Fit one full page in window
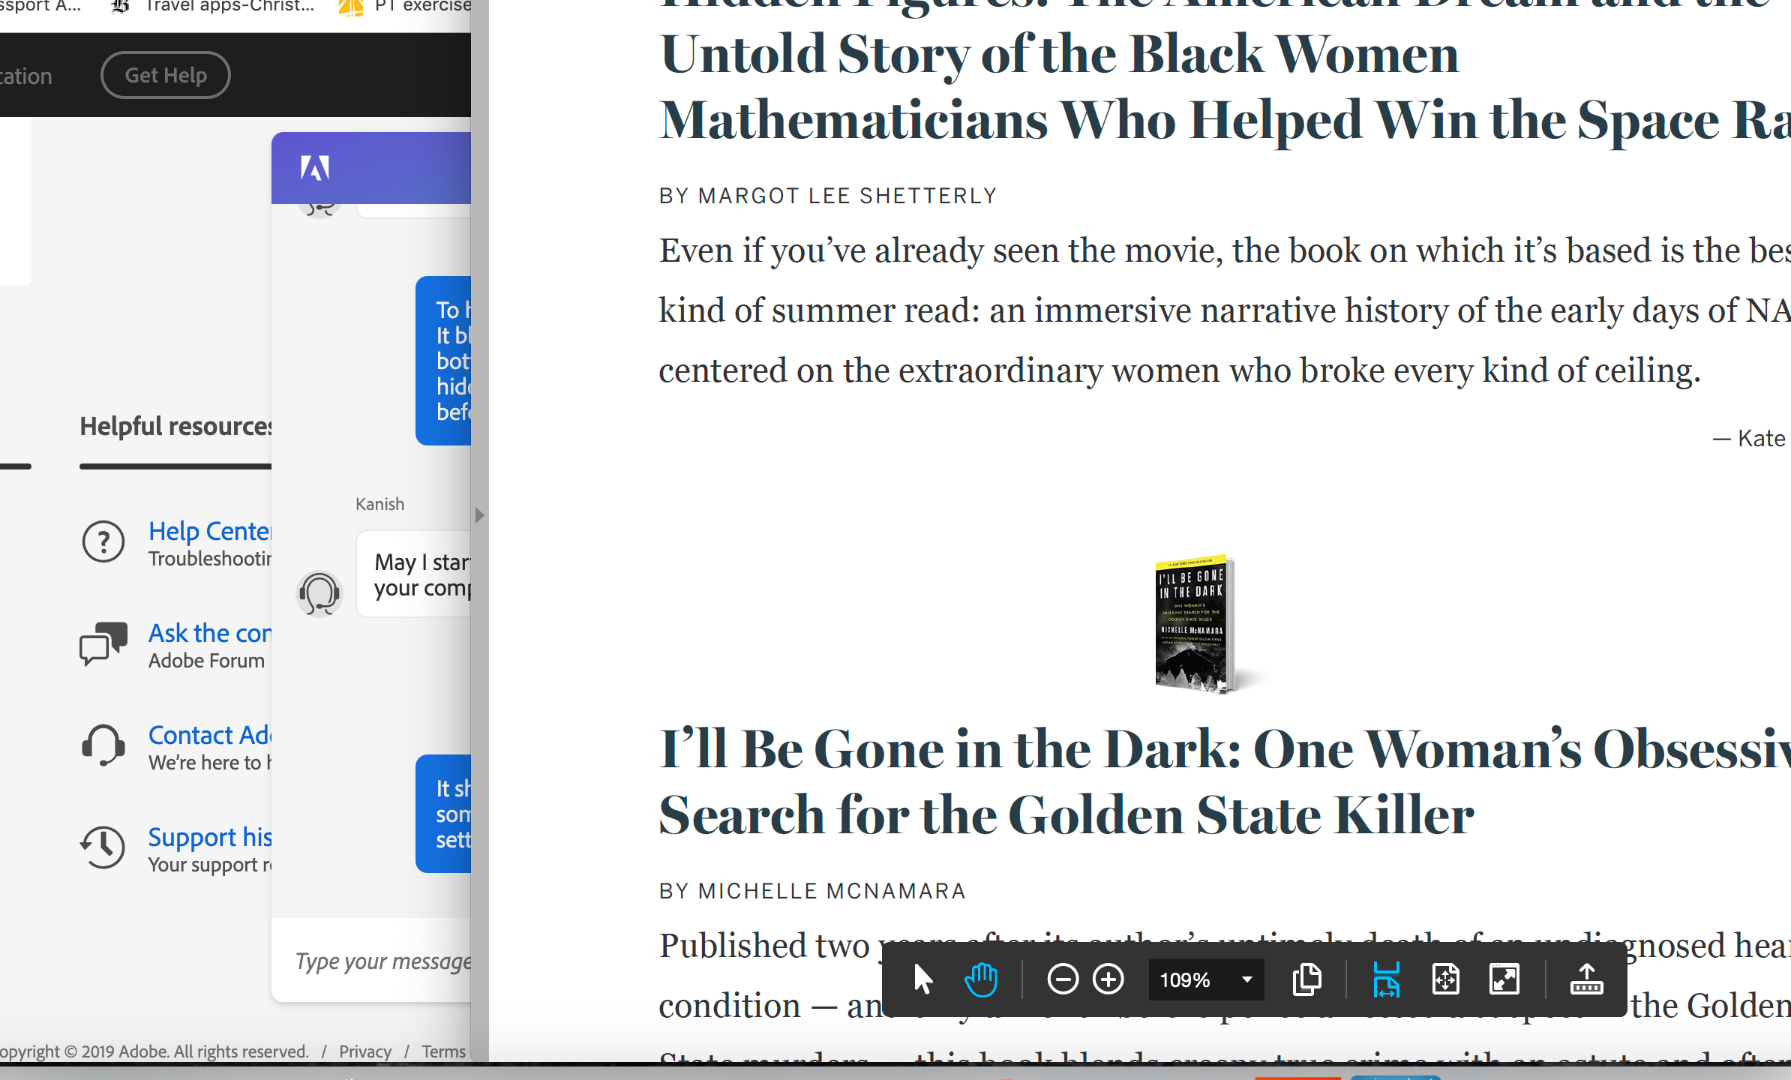 click(x=1446, y=980)
